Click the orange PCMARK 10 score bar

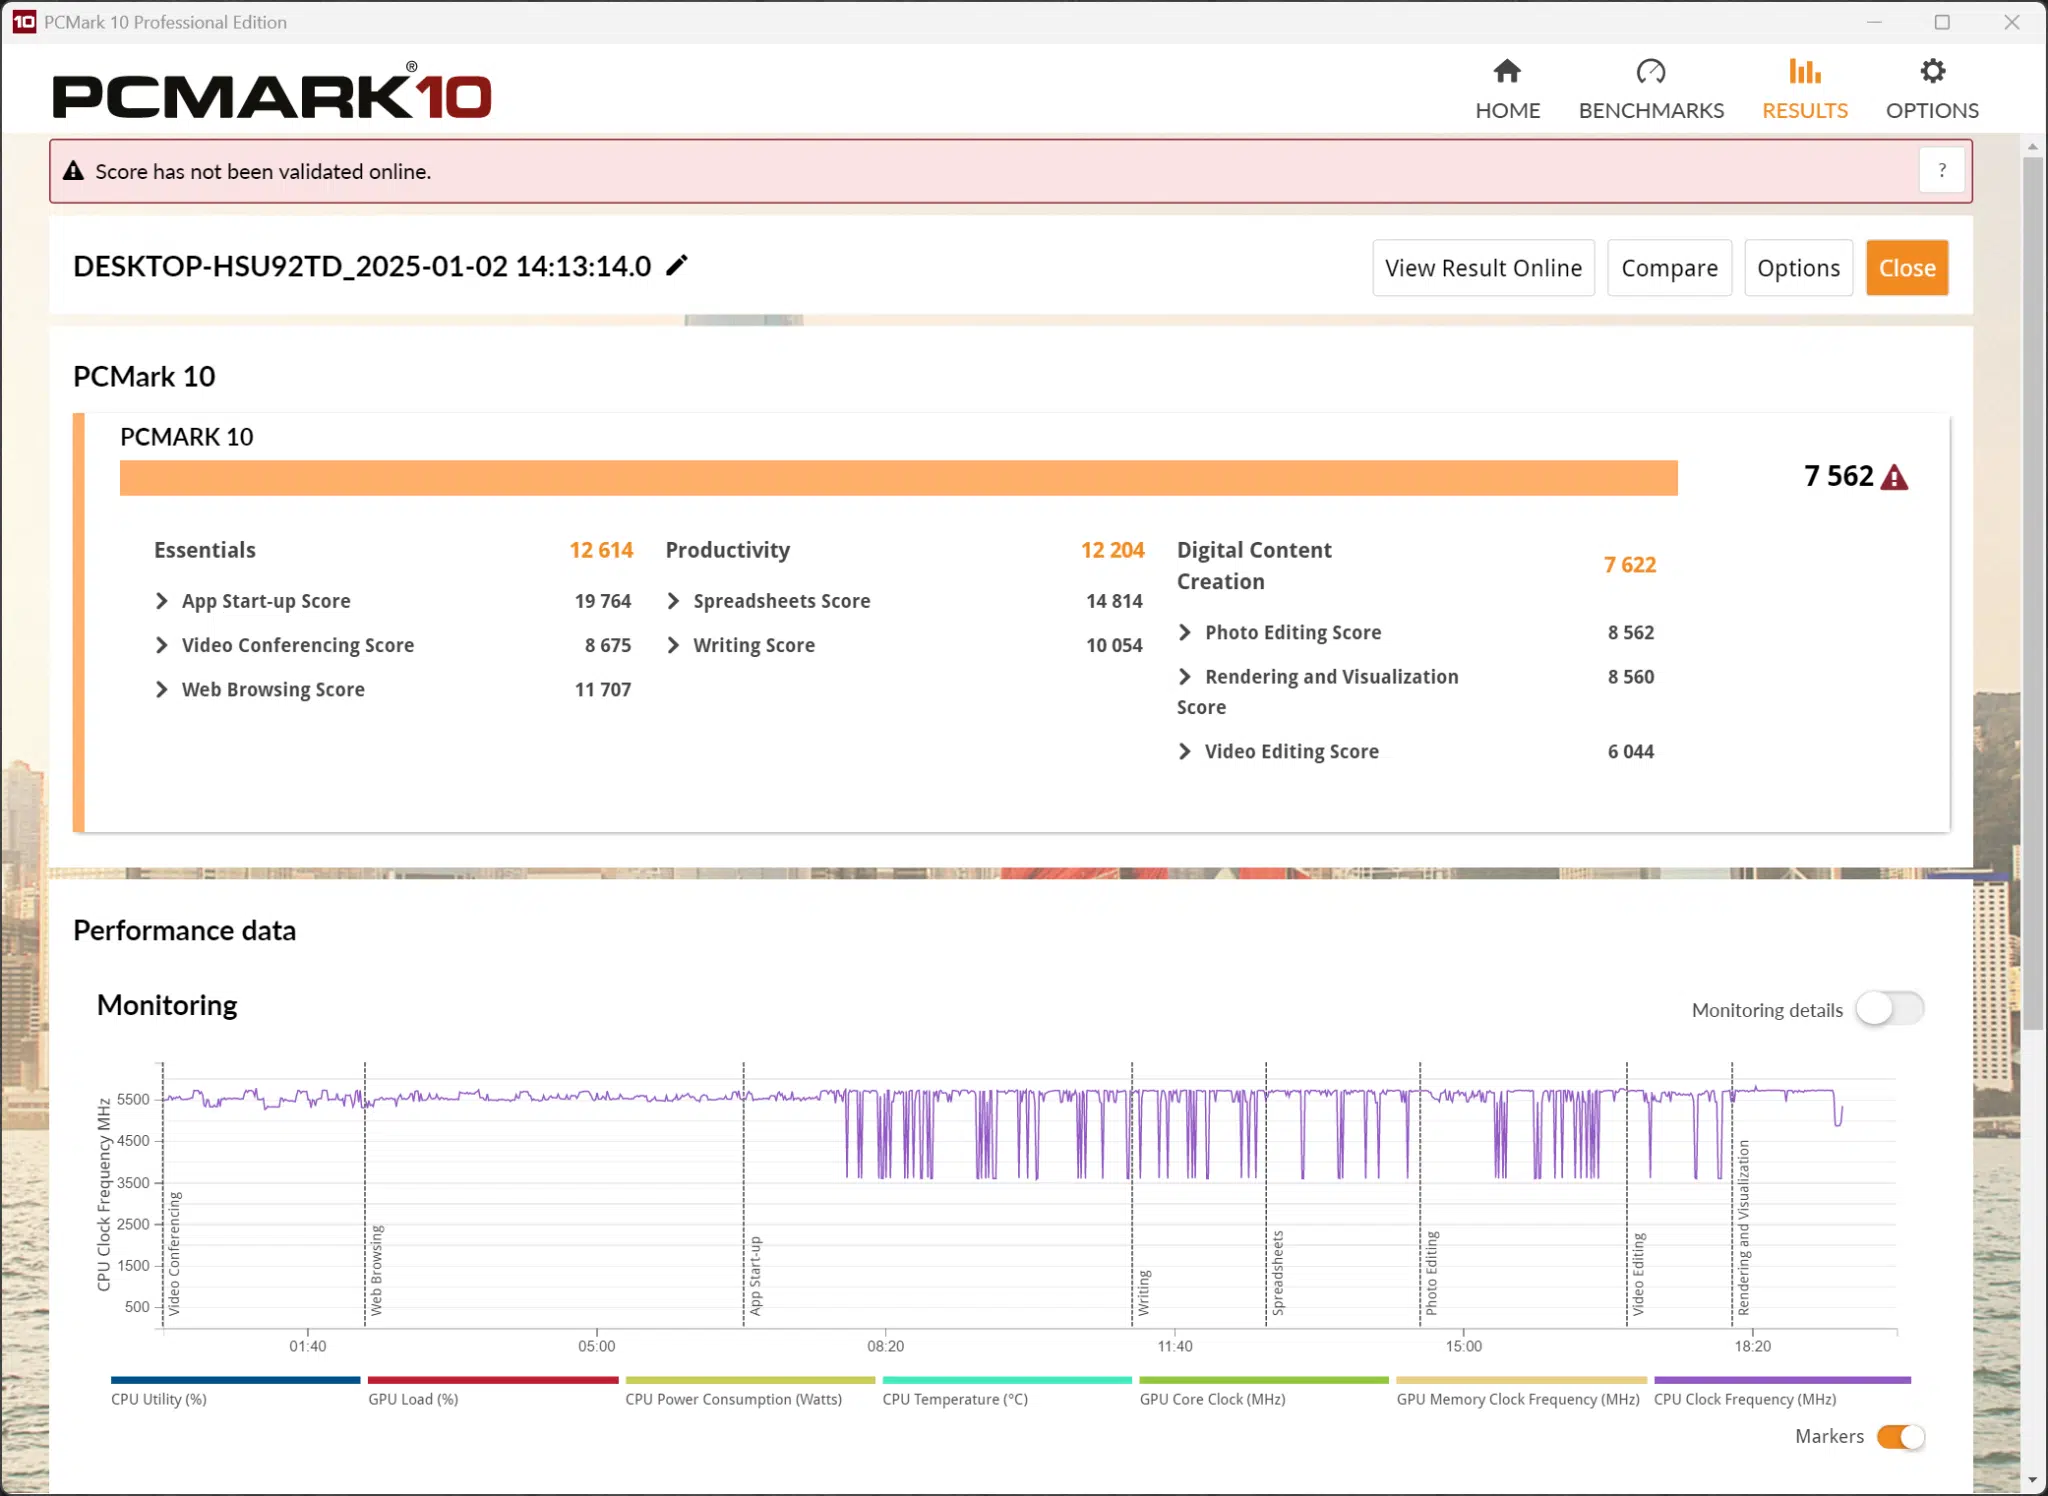coord(898,477)
